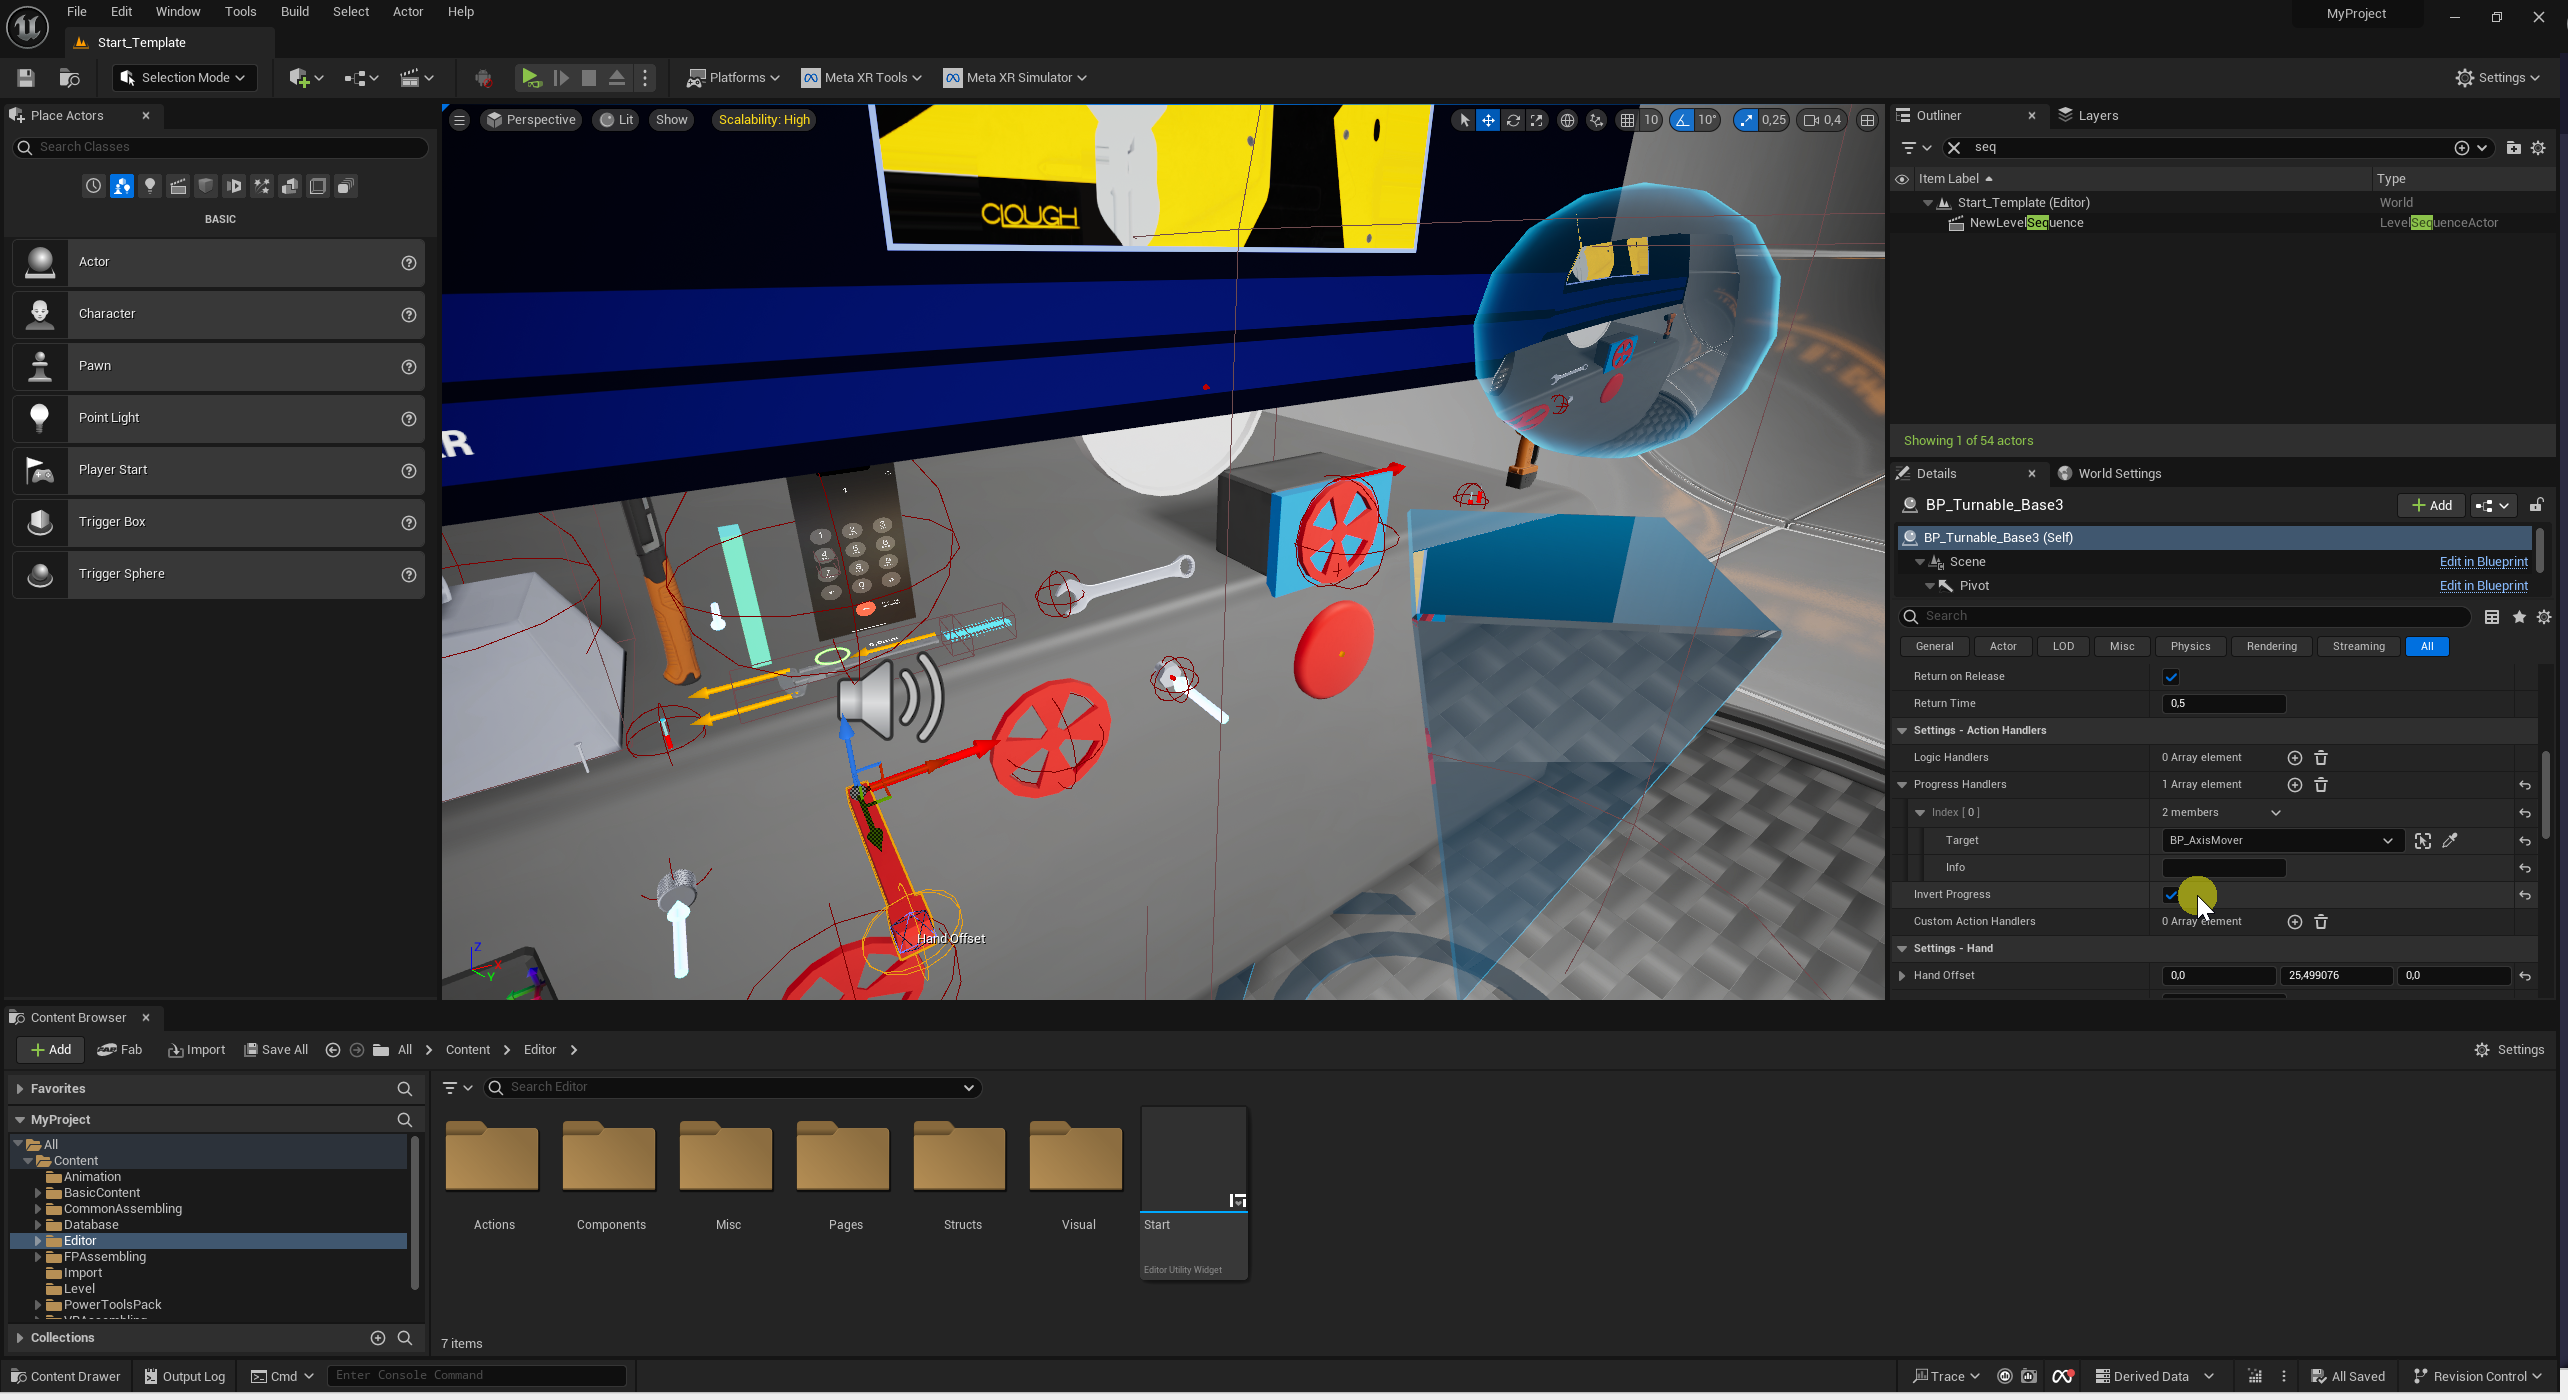Pick actor from scene eyedropper for Target
Screen dimensions: 2568x1400
pos(2450,841)
